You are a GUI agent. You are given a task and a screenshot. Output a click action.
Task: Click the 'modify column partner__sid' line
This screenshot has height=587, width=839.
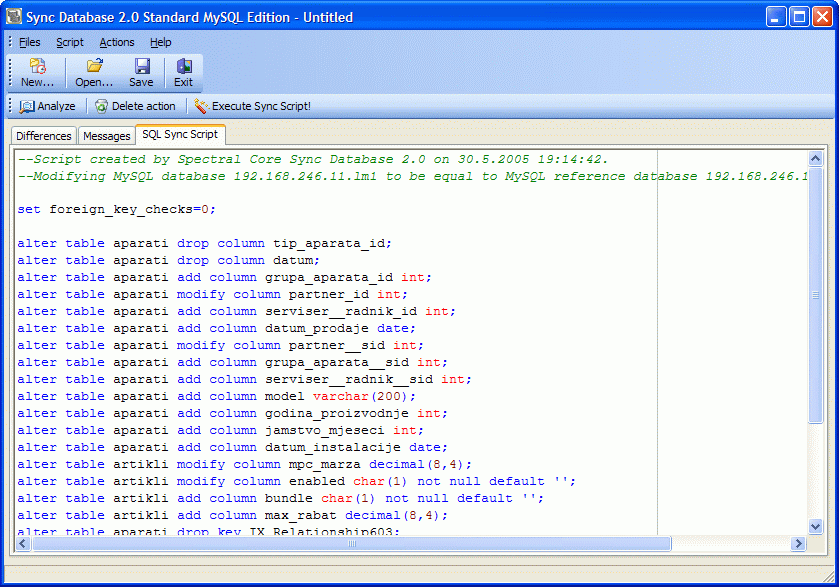tap(220, 346)
